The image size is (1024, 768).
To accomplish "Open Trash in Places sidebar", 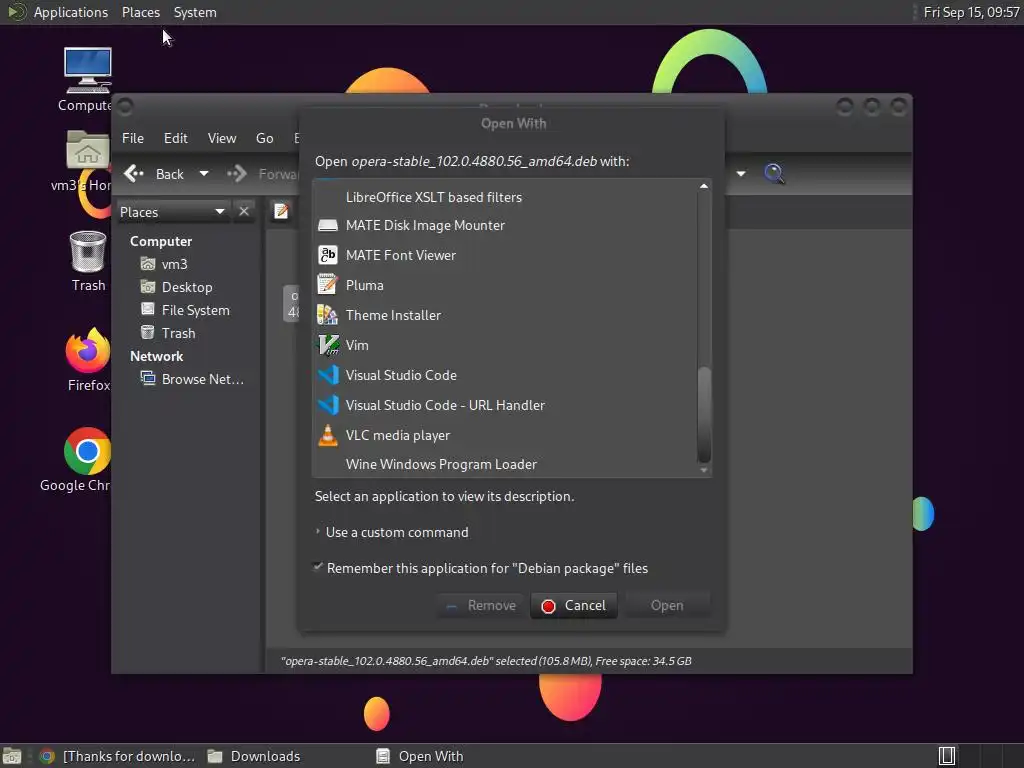I will pos(178,333).
